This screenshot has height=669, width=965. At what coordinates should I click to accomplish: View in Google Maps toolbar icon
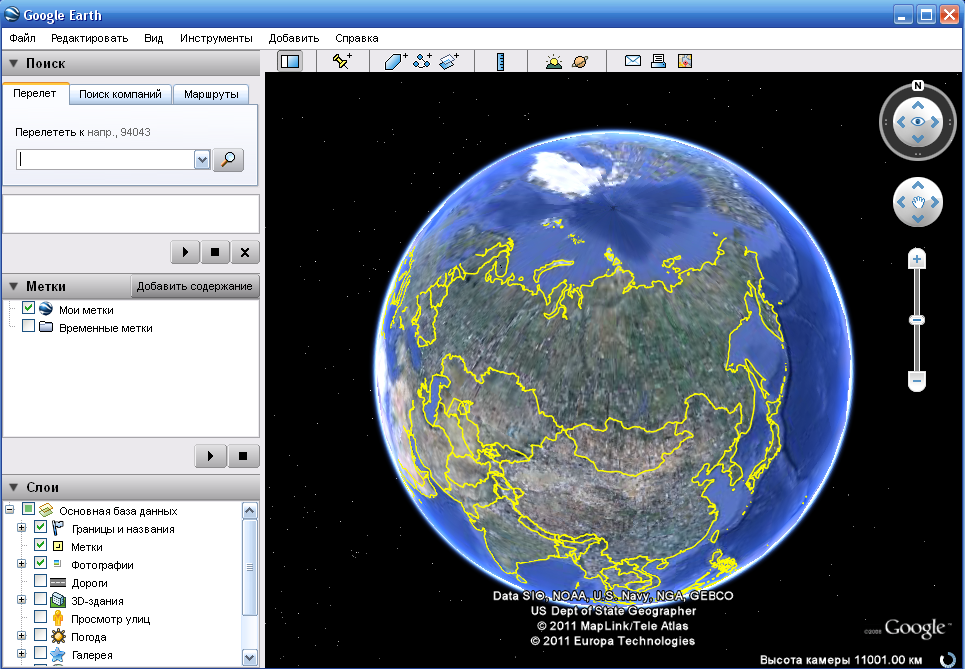click(x=685, y=60)
